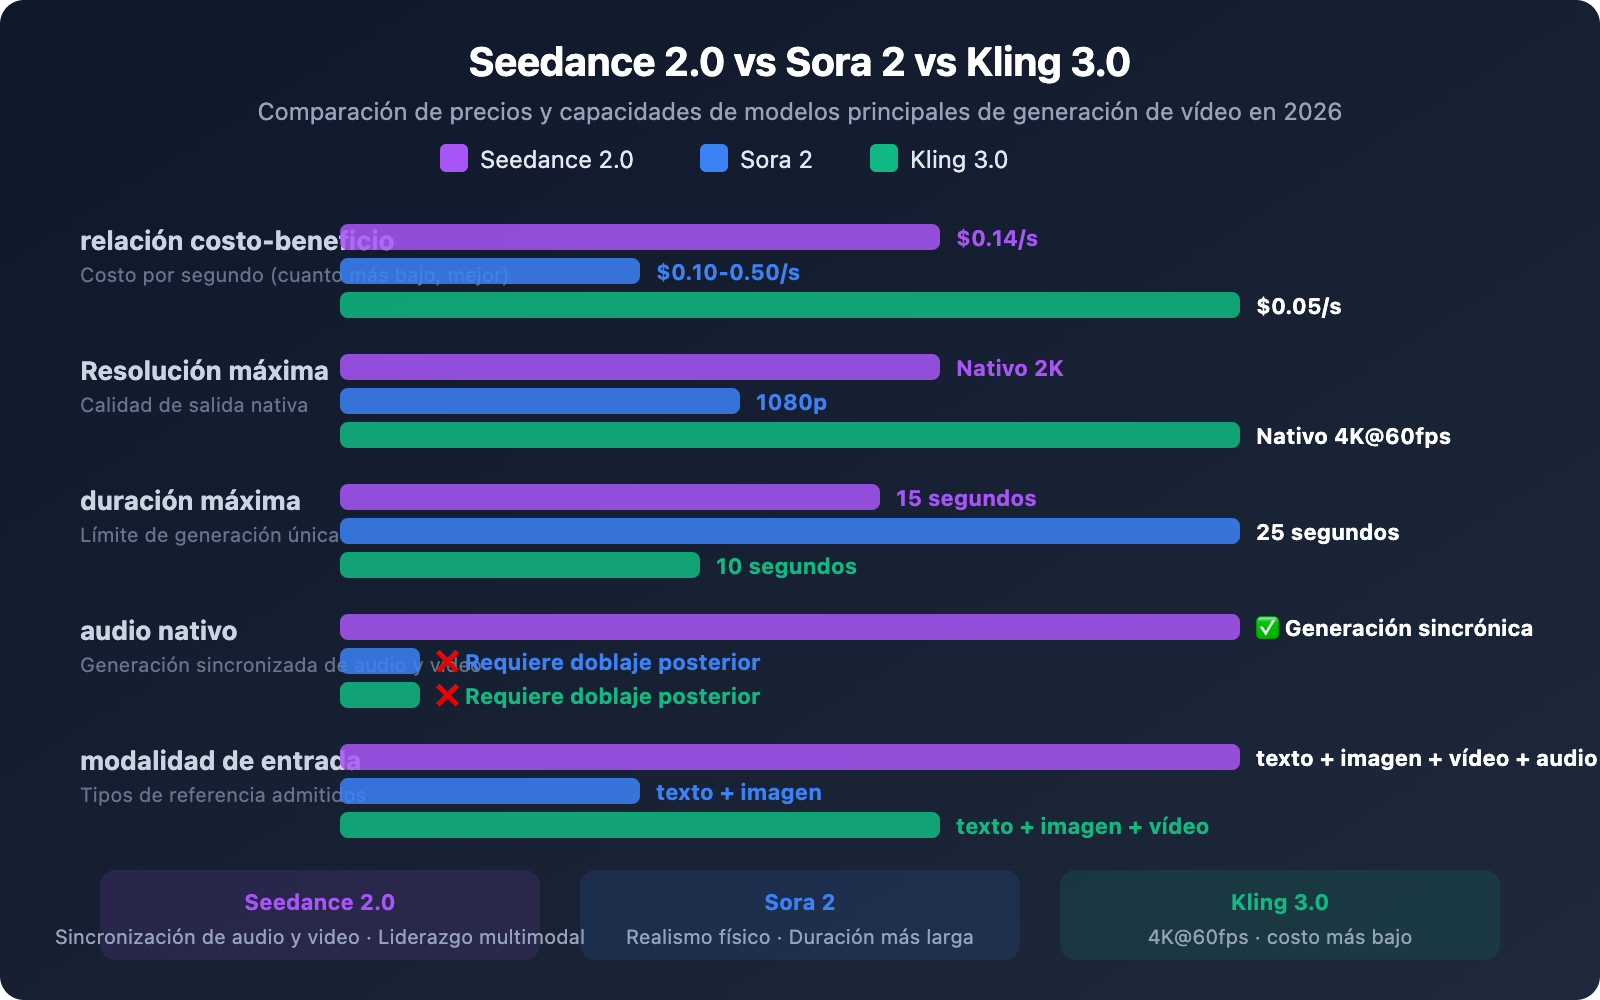Click the Seedance 2.0 summary card
This screenshot has height=1000, width=1600.
pyautogui.click(x=319, y=915)
